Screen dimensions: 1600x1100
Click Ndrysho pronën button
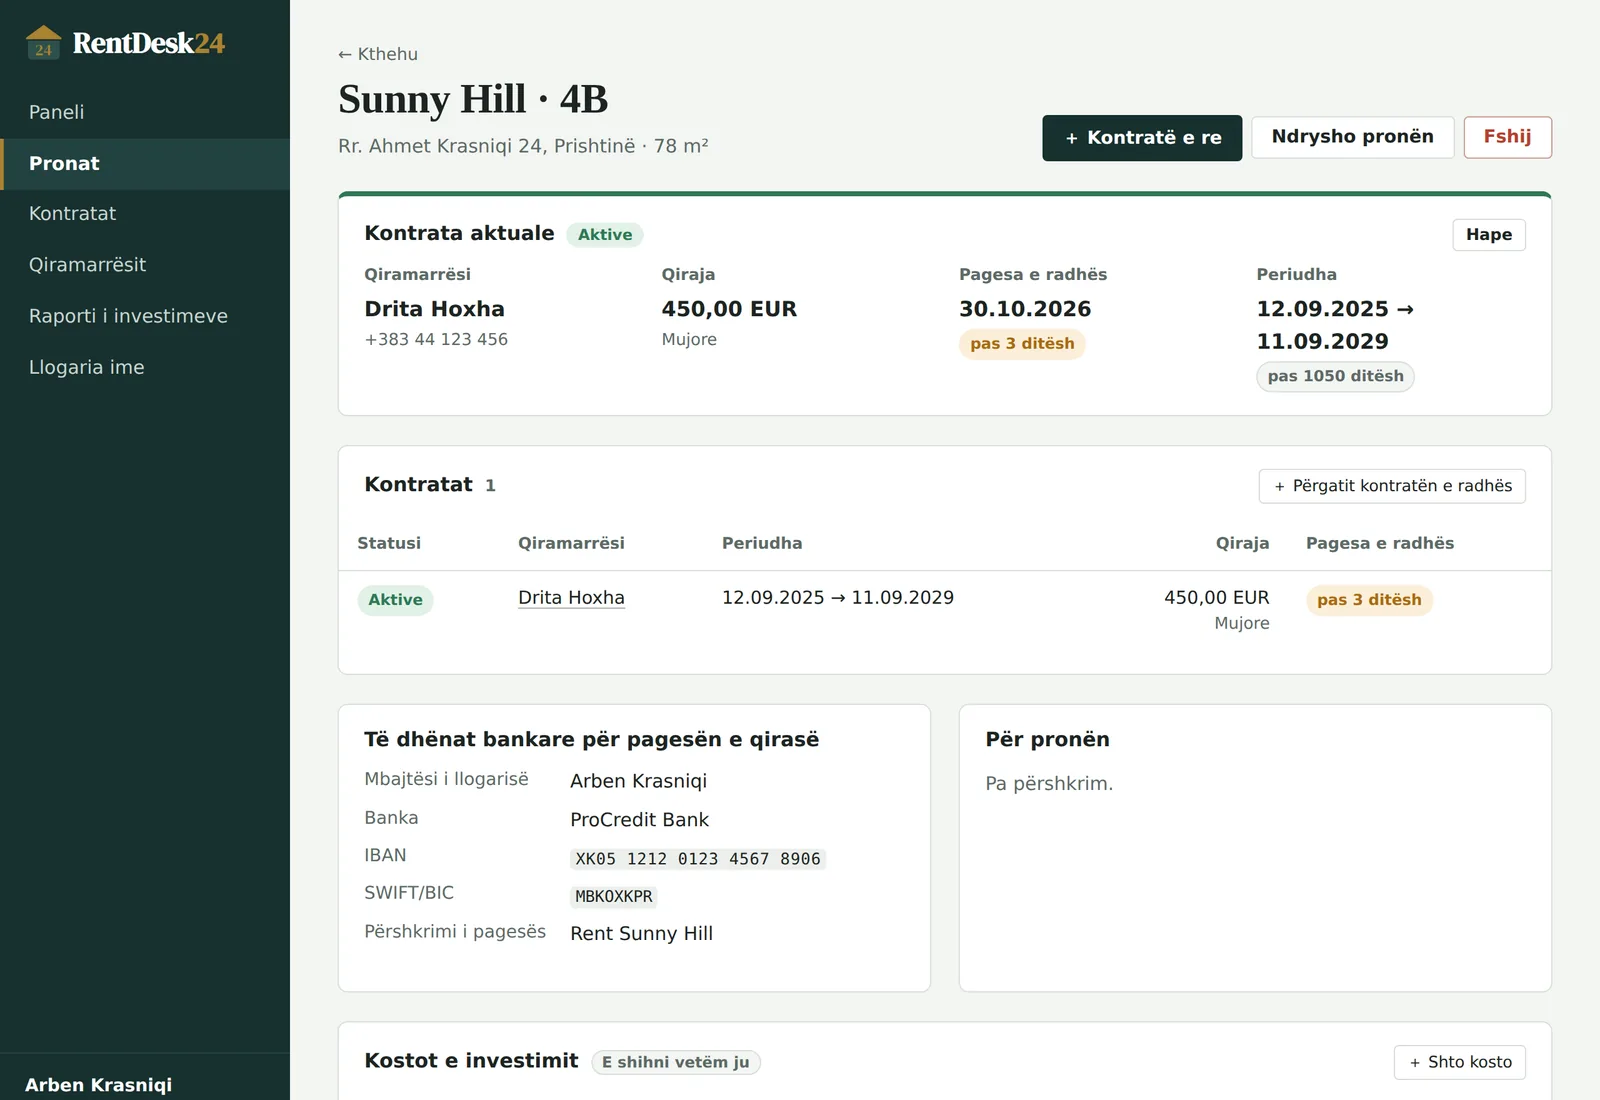coord(1352,137)
